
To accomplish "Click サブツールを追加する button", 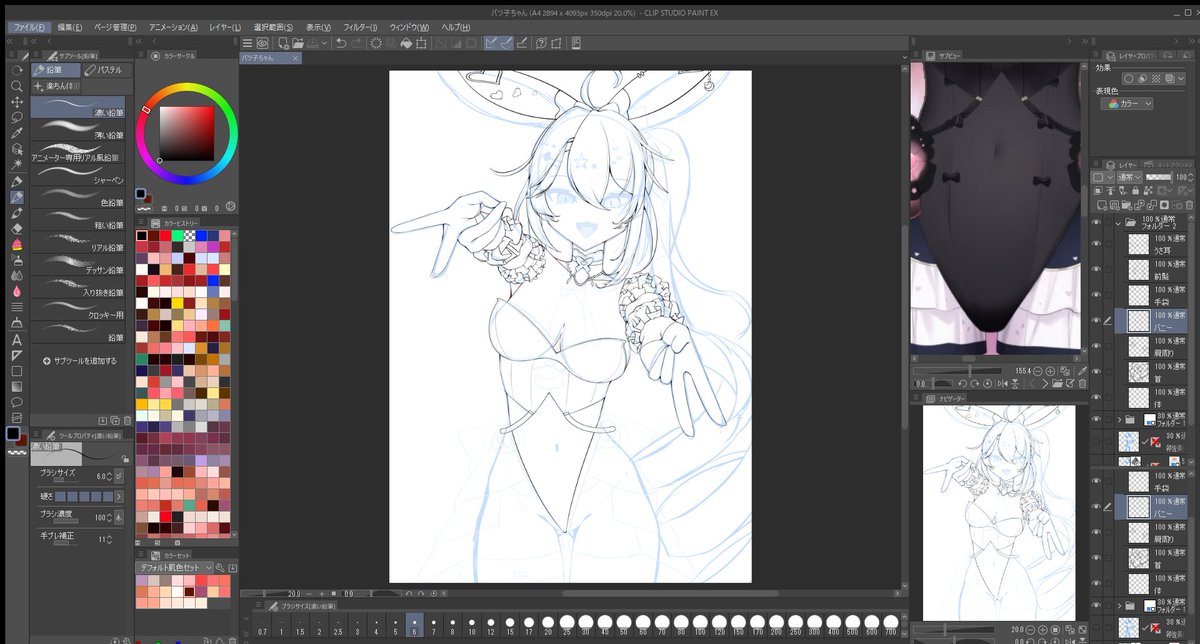I will tap(81, 360).
